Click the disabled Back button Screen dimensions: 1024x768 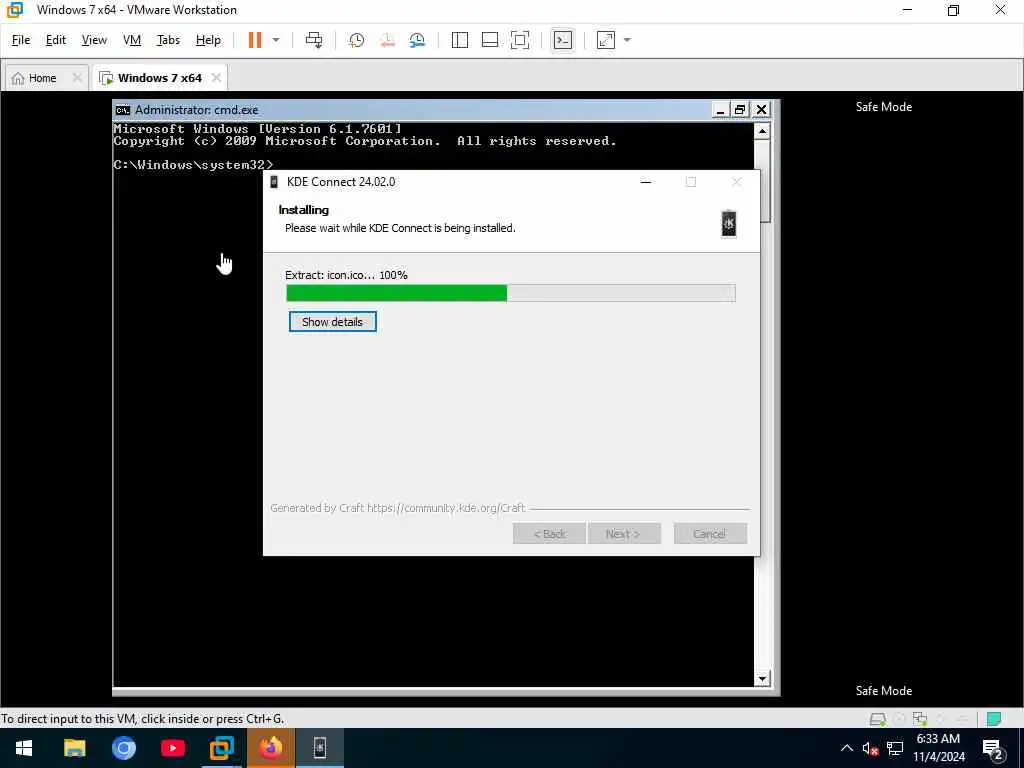(549, 534)
